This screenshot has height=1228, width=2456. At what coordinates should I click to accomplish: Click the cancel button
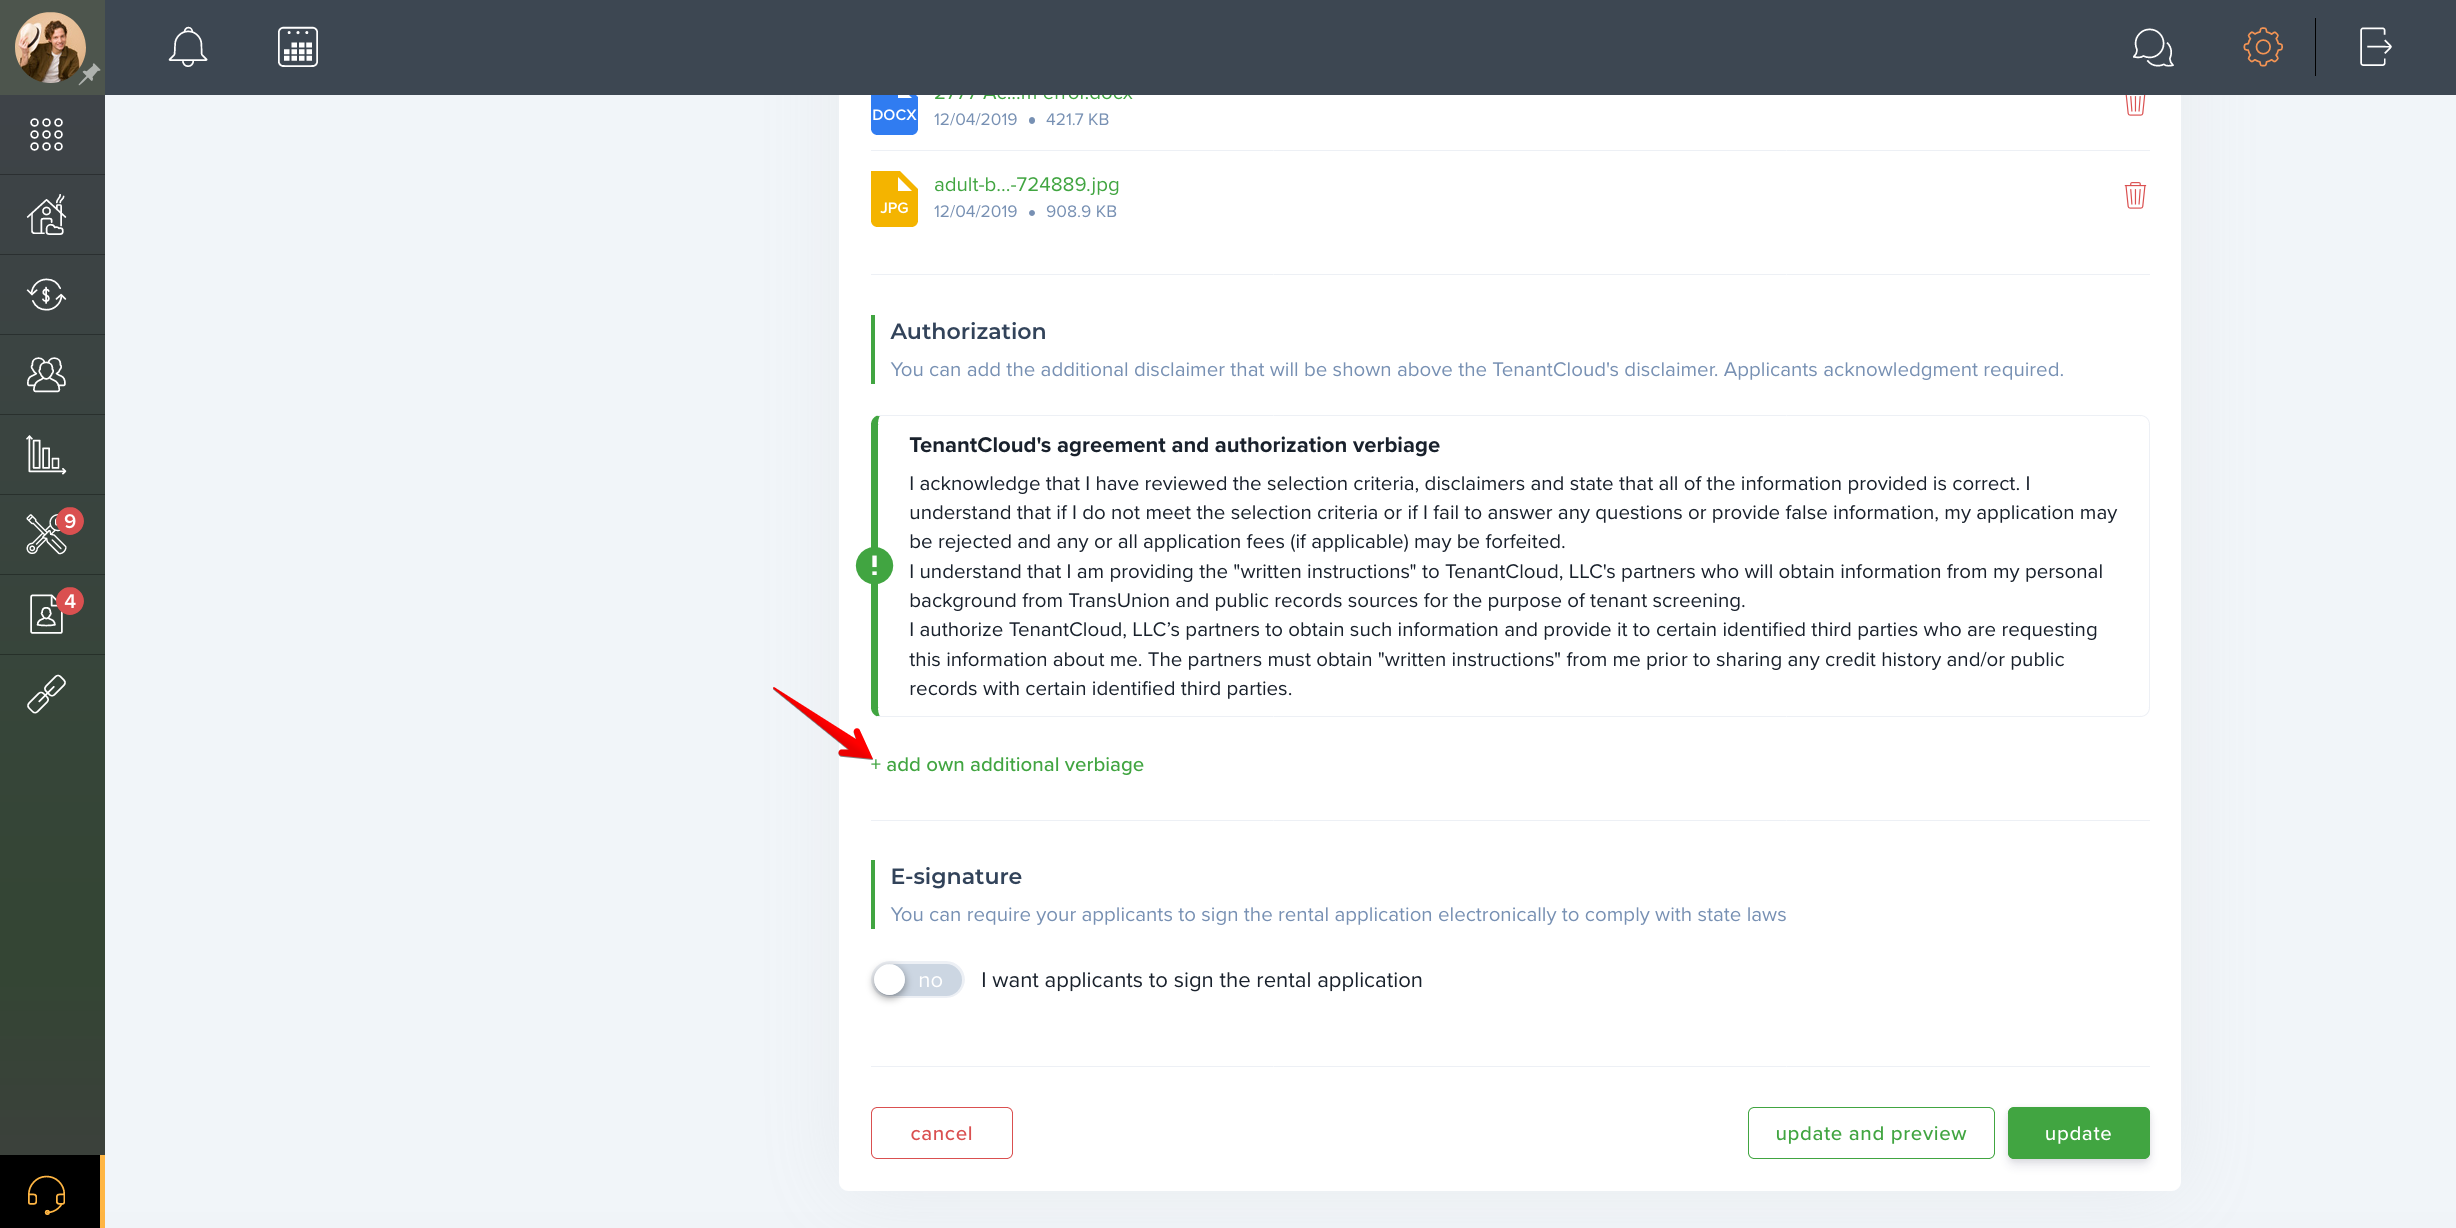click(941, 1133)
